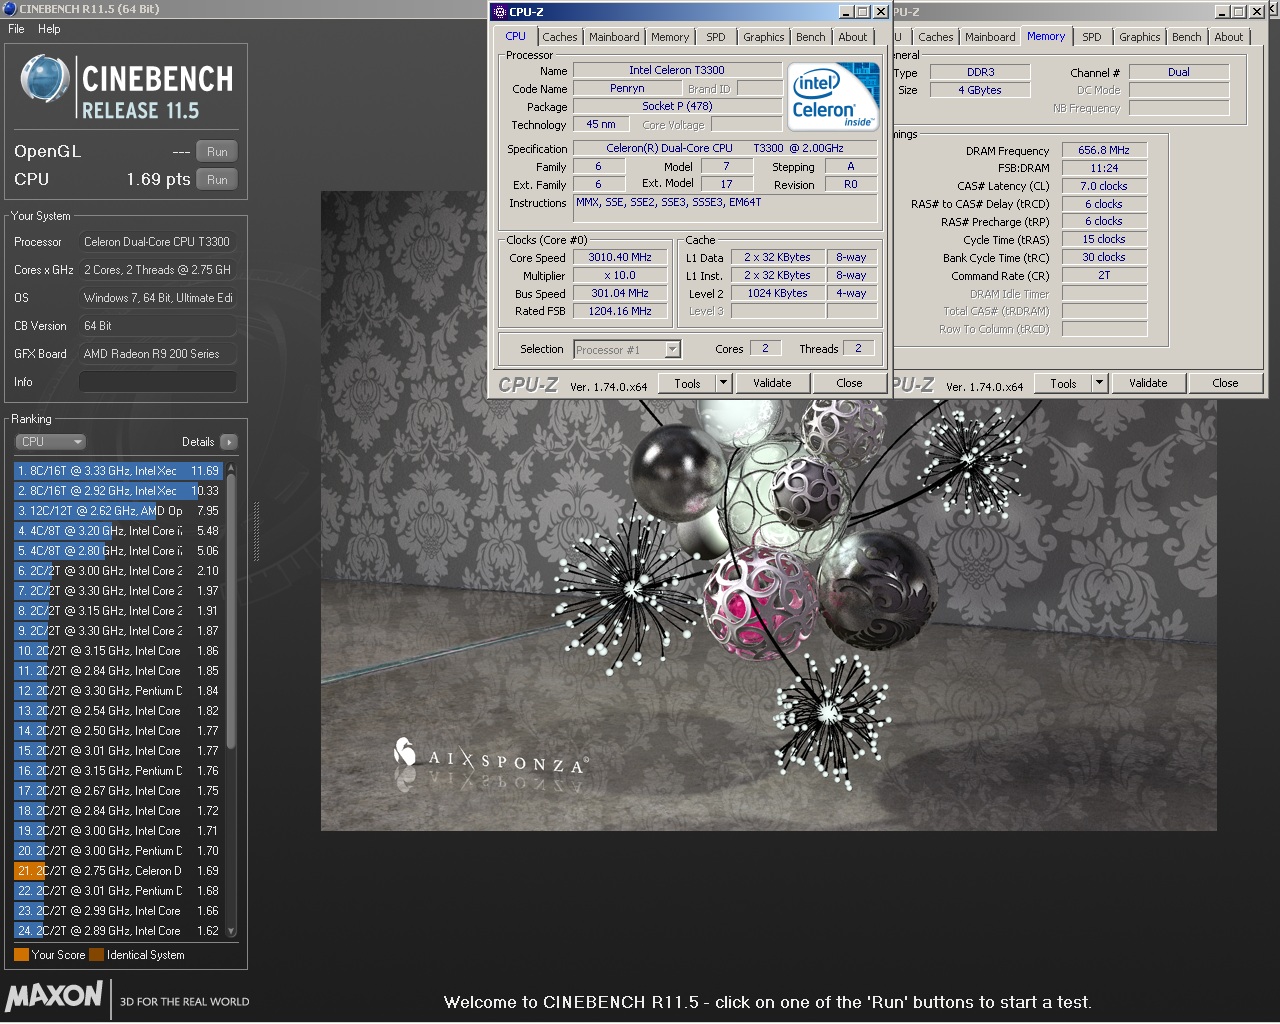Click Validate in rear CPU-Z window
The height and width of the screenshot is (1024, 1280).
(1148, 383)
